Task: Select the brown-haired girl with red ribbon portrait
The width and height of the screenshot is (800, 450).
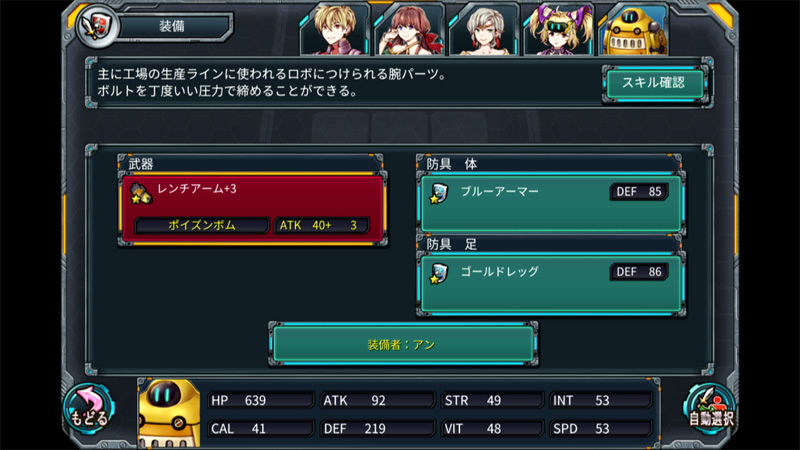Action: 410,29
